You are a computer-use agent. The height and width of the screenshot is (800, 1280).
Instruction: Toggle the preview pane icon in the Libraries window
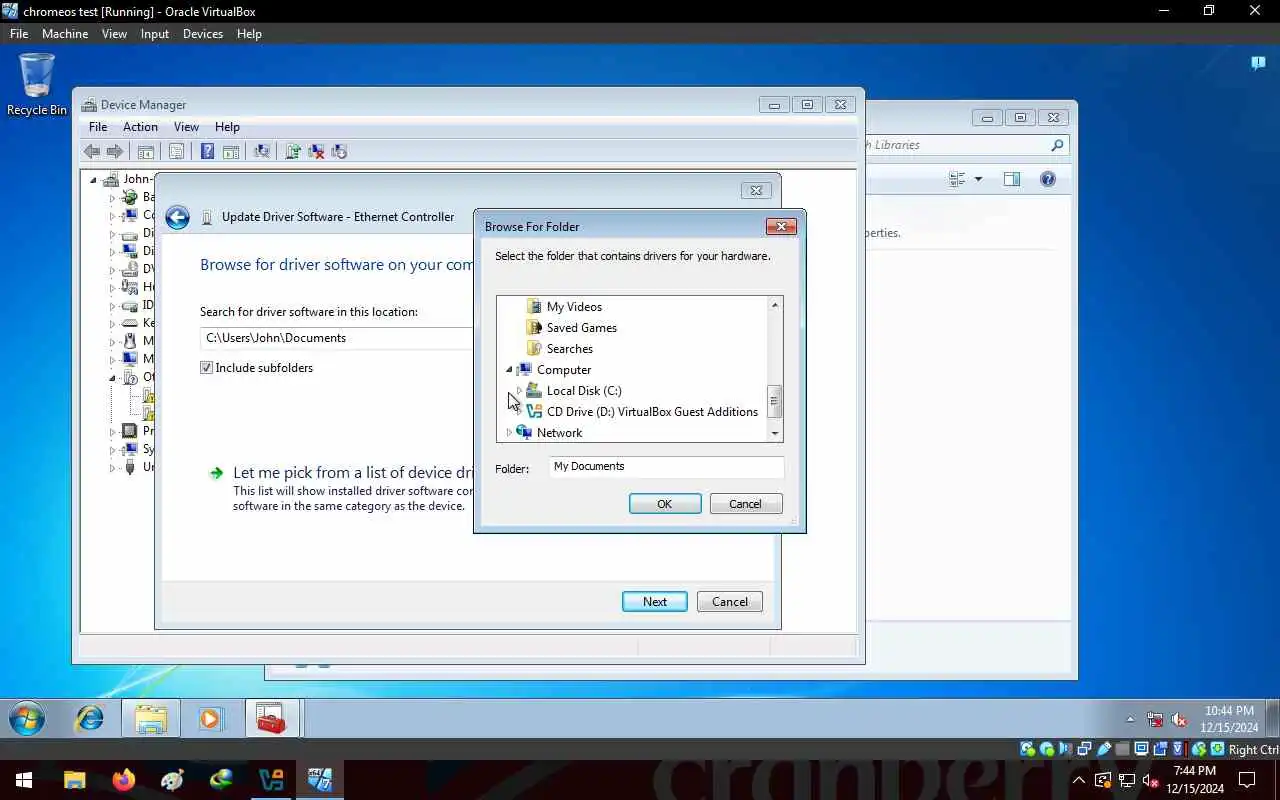pos(1012,179)
